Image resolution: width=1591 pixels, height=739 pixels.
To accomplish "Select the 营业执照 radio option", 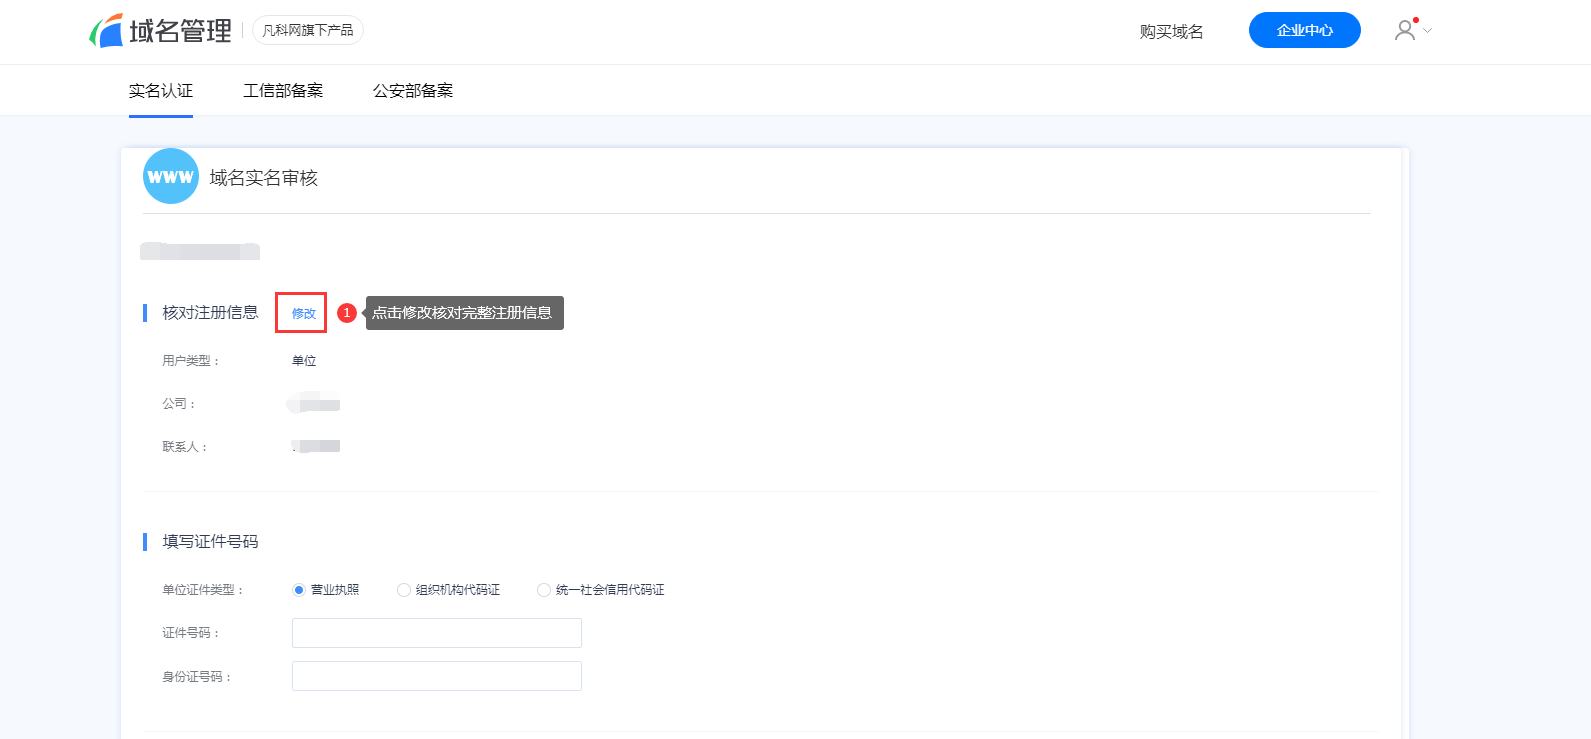I will [299, 590].
